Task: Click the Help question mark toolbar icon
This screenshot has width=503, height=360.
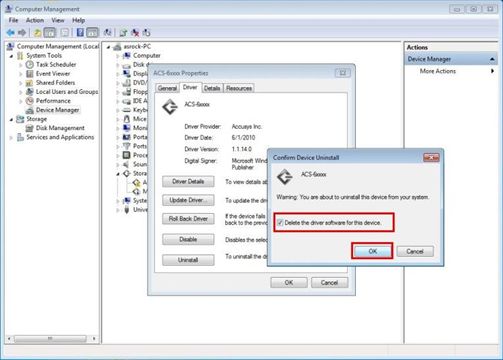Action: [x=80, y=32]
